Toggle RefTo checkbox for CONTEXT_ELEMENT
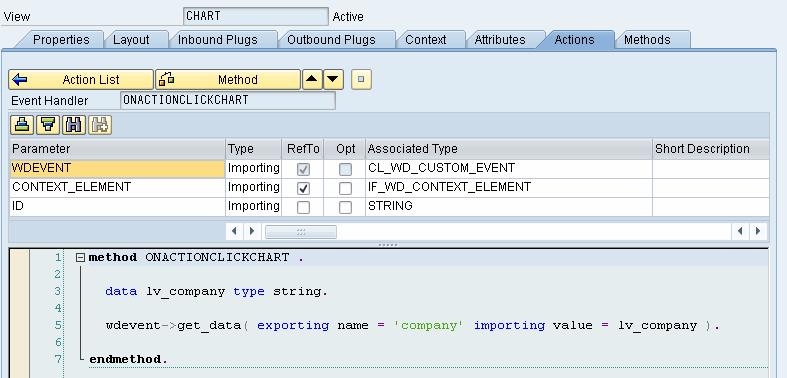The image size is (787, 378). click(303, 188)
